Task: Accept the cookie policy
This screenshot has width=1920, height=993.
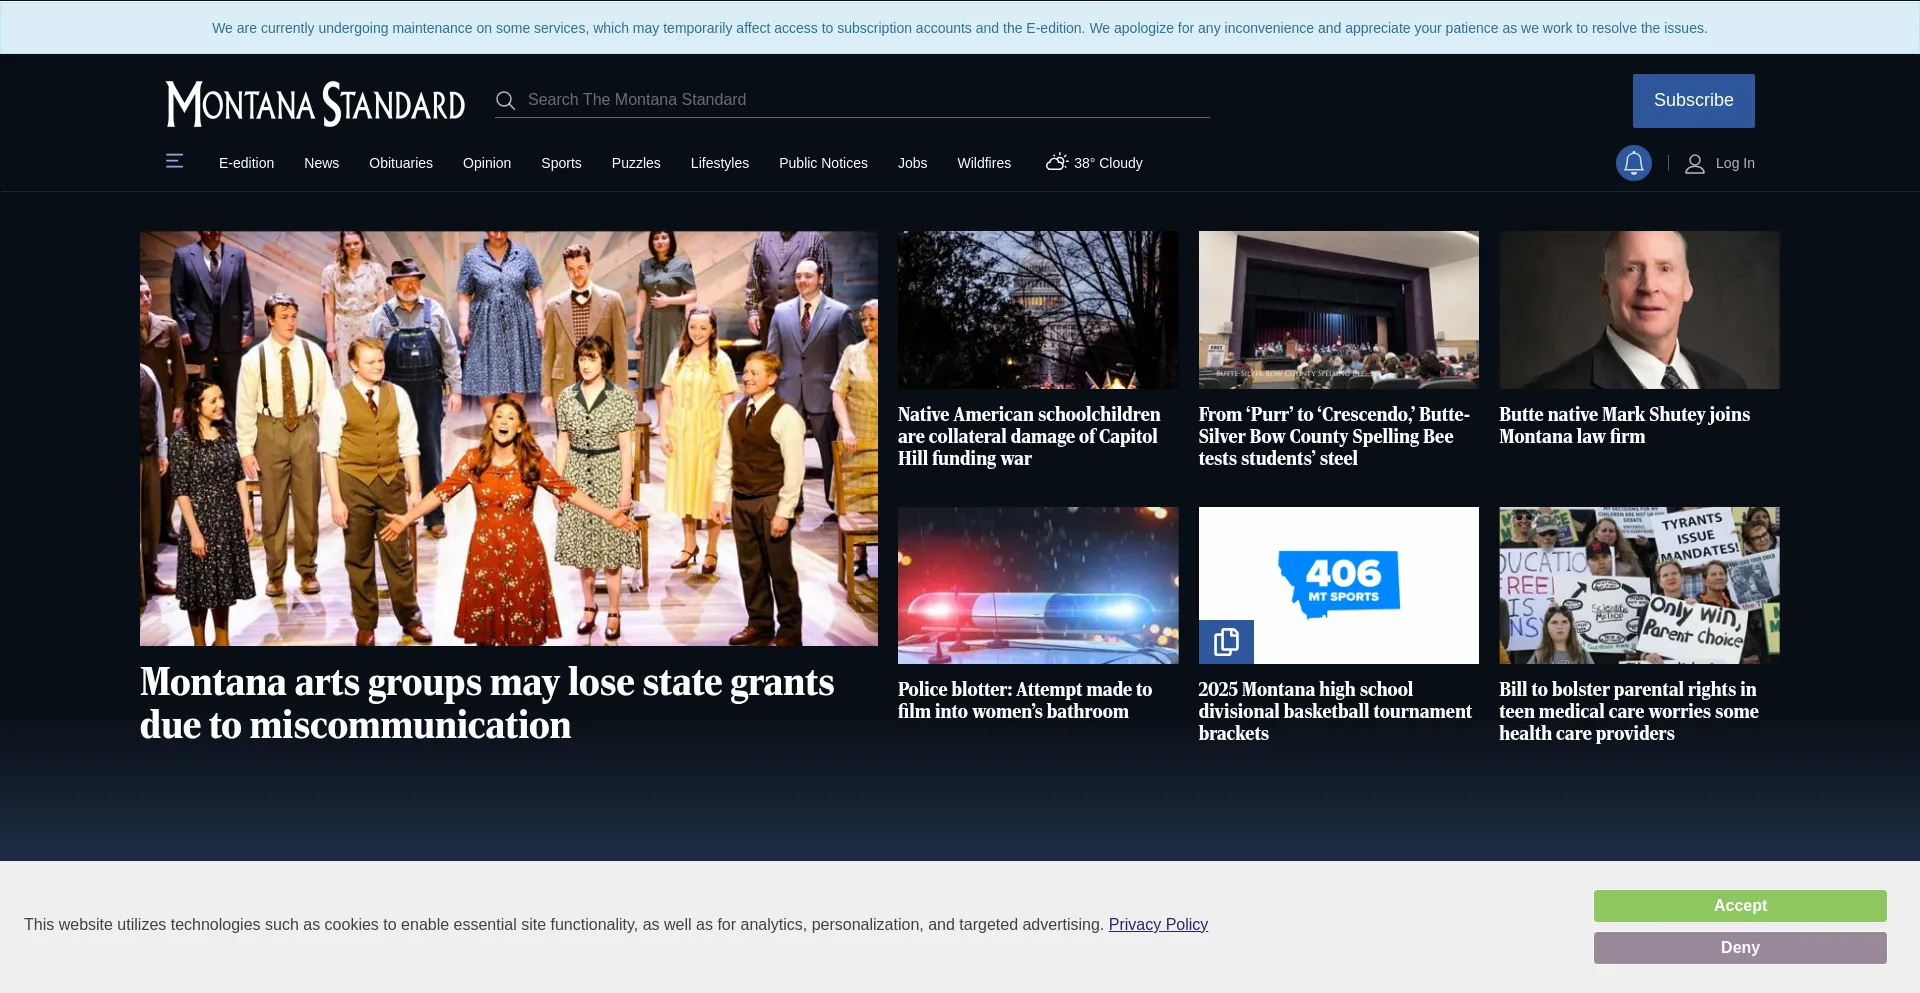Action: [1740, 906]
